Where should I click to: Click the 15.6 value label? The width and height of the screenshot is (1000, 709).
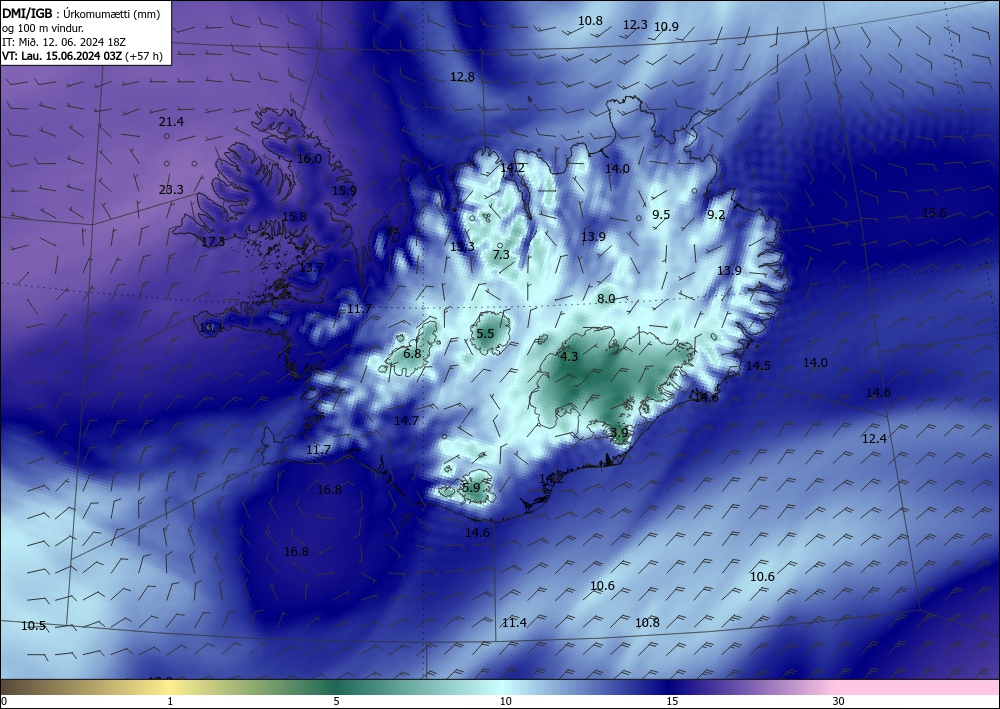point(934,212)
